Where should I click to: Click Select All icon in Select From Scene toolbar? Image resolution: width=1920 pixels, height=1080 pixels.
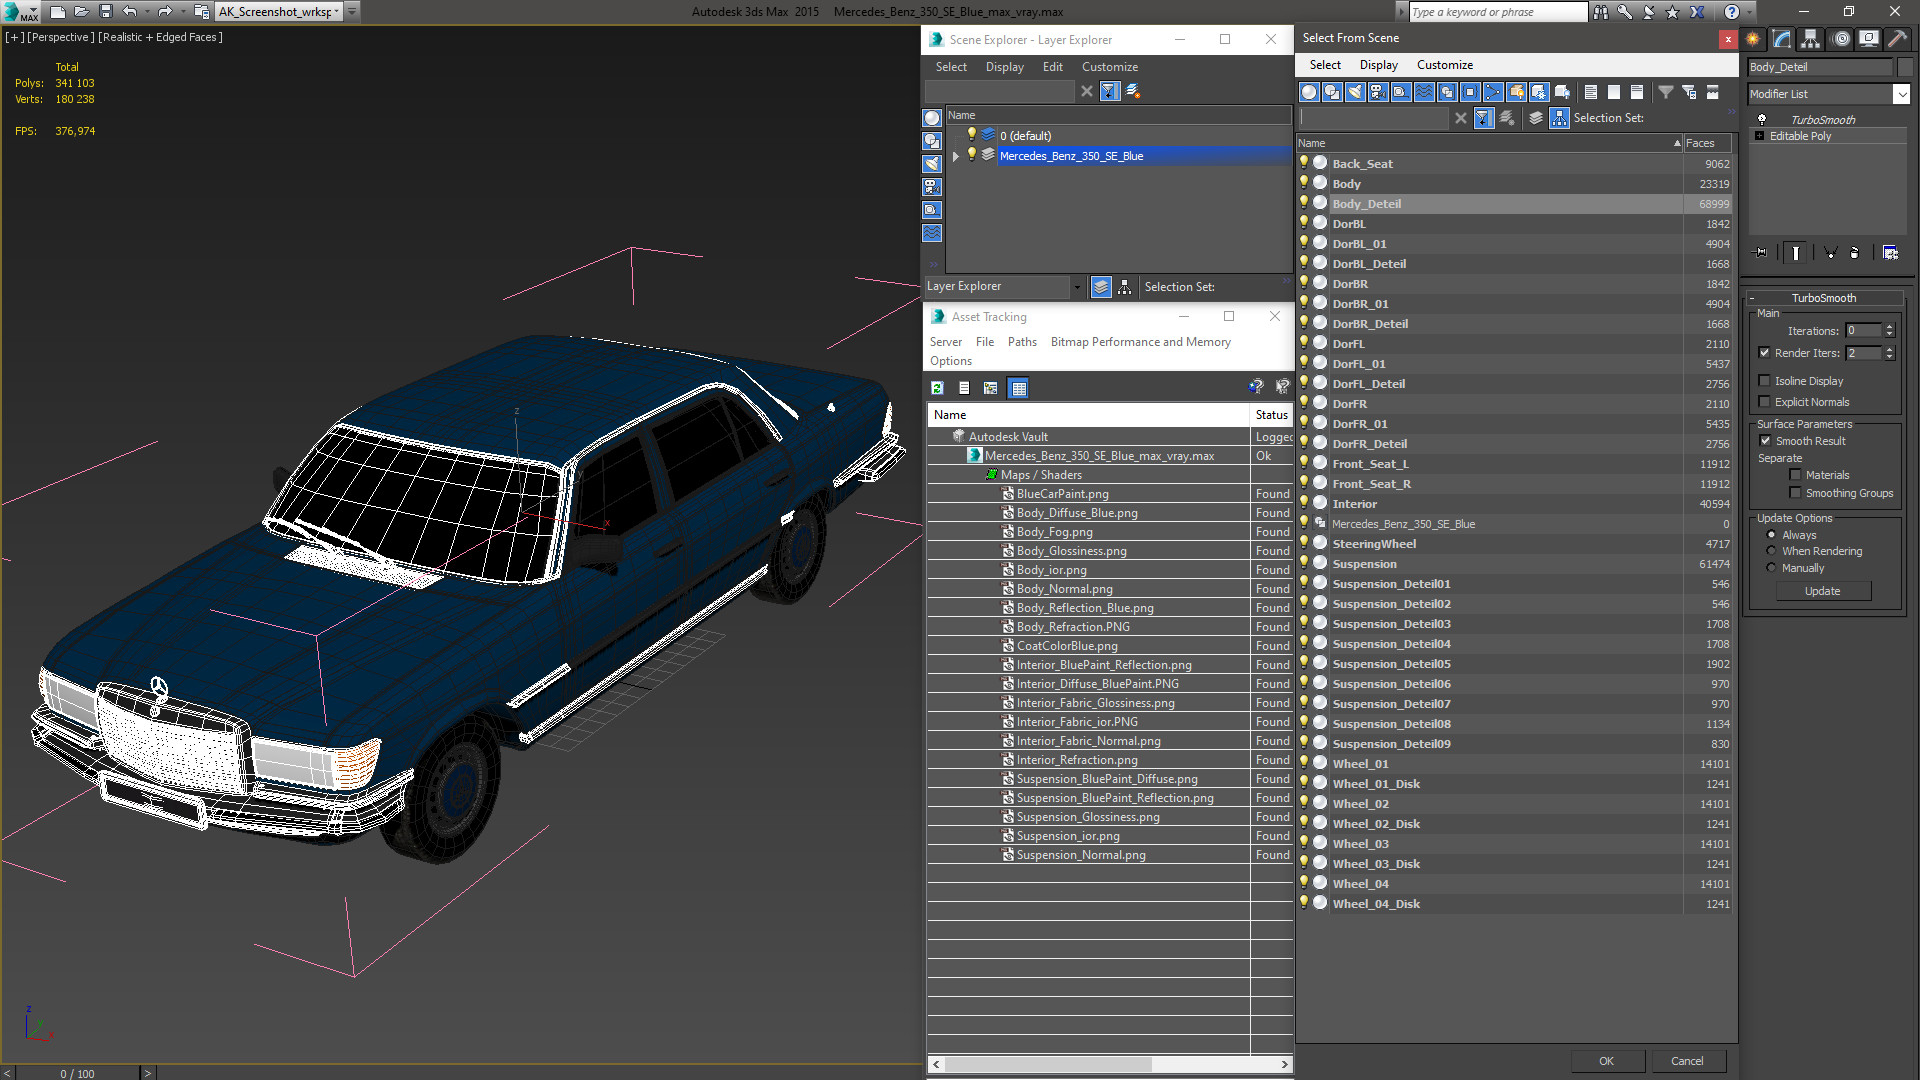pos(1590,92)
